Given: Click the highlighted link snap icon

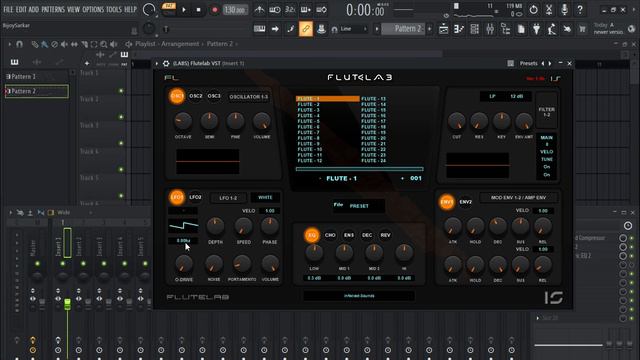Looking at the screenshot, I should (306, 29).
